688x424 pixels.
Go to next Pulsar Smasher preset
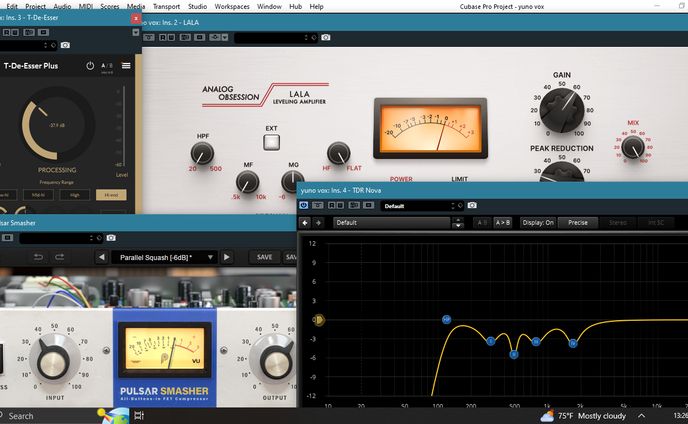pos(227,257)
